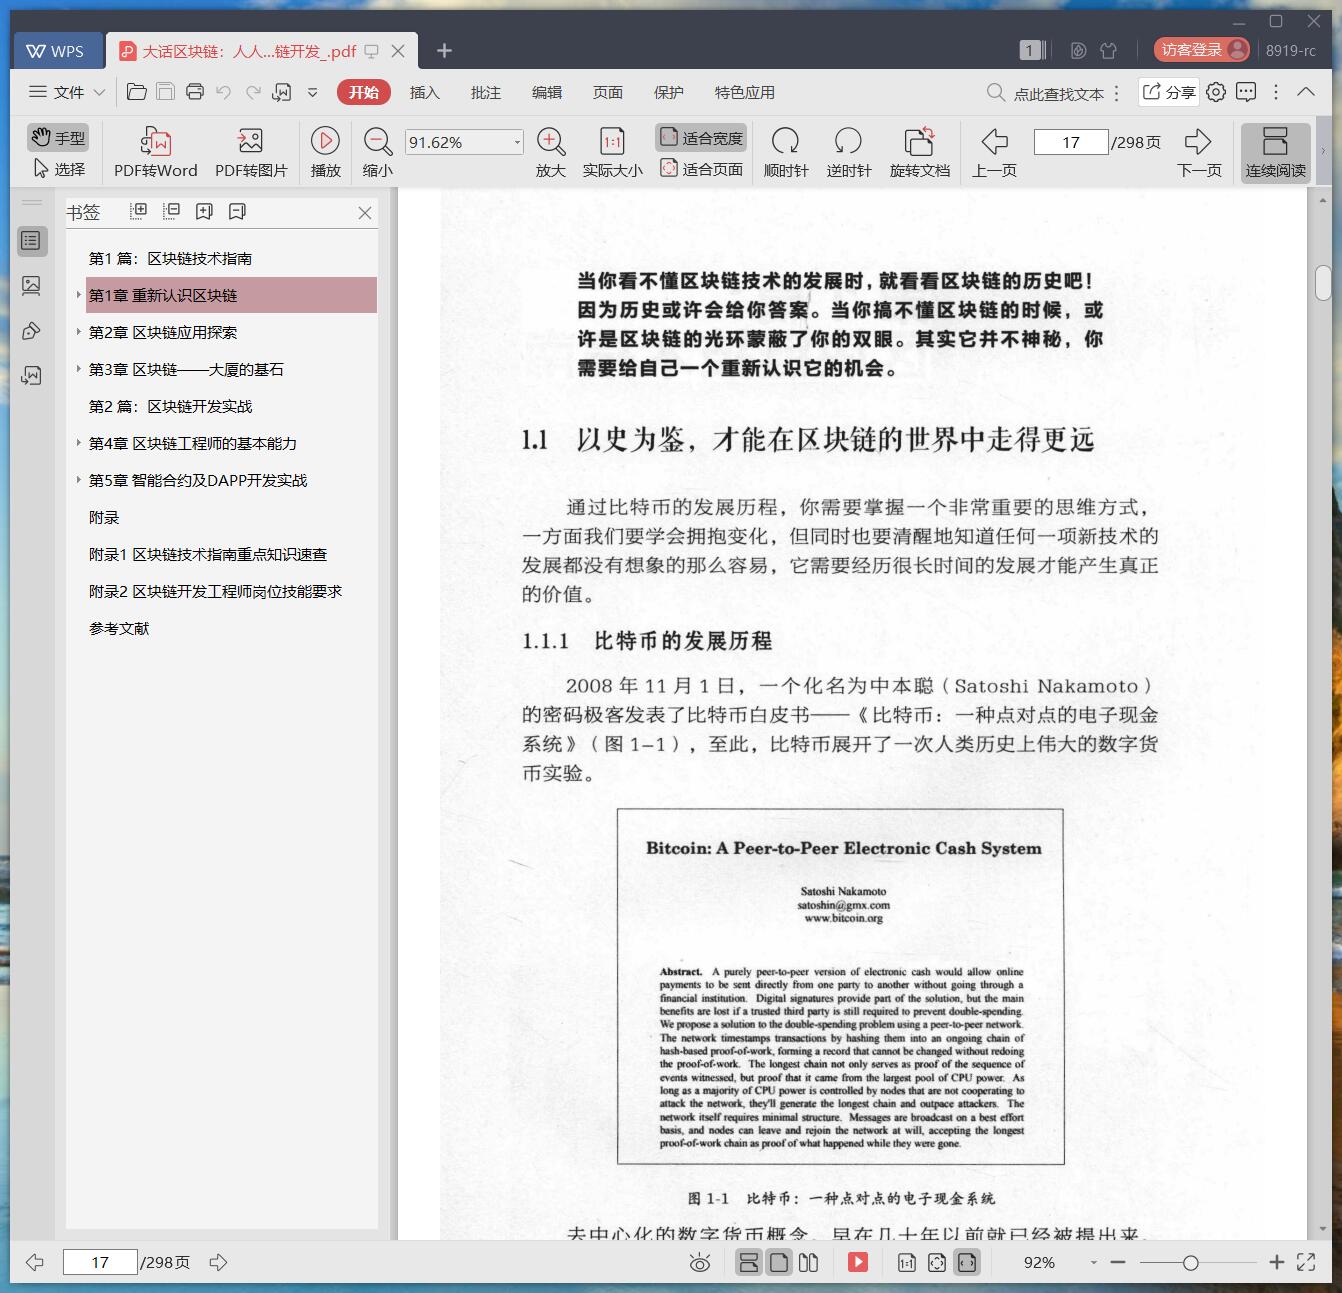Open the 参考文献 bookmark
The image size is (1342, 1293).
119,628
